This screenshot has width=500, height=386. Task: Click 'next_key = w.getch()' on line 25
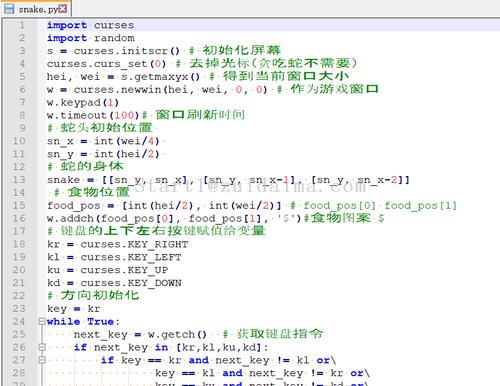click(x=140, y=334)
